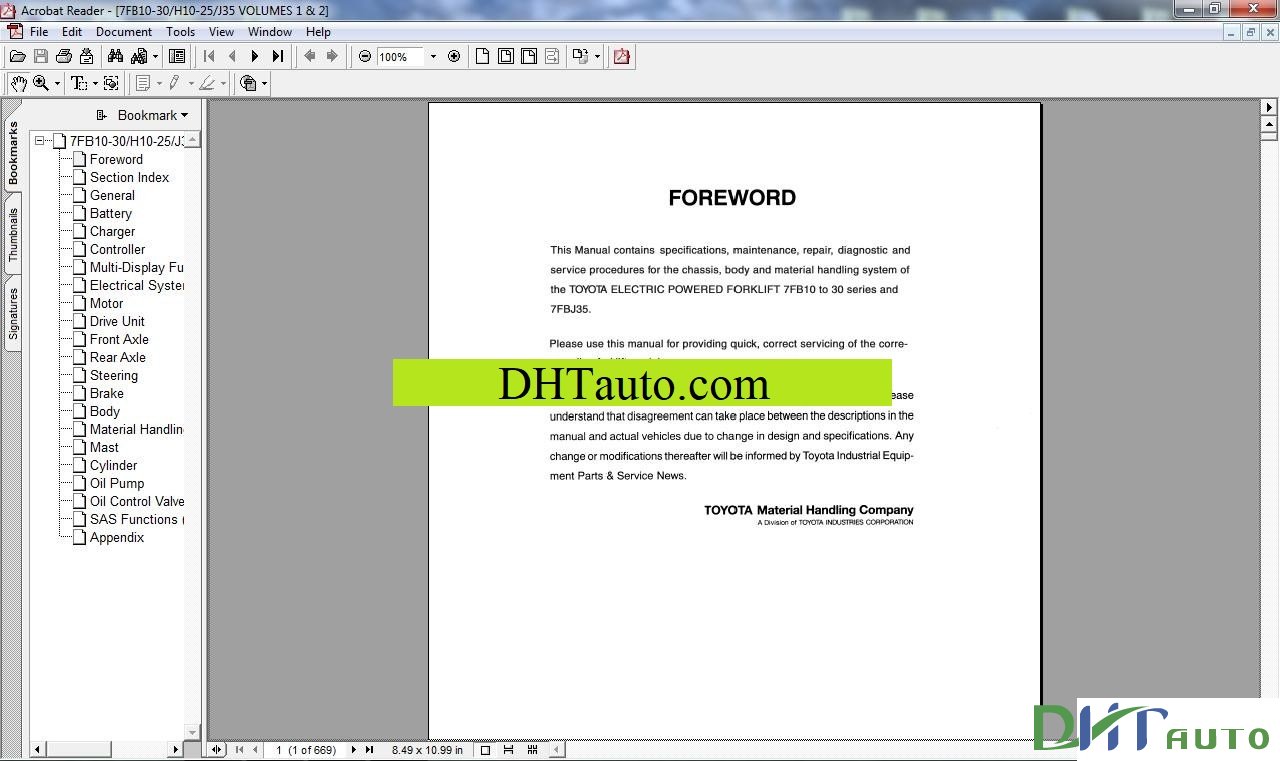Click the email document icon beside print
The width and height of the screenshot is (1280, 761).
(x=87, y=56)
